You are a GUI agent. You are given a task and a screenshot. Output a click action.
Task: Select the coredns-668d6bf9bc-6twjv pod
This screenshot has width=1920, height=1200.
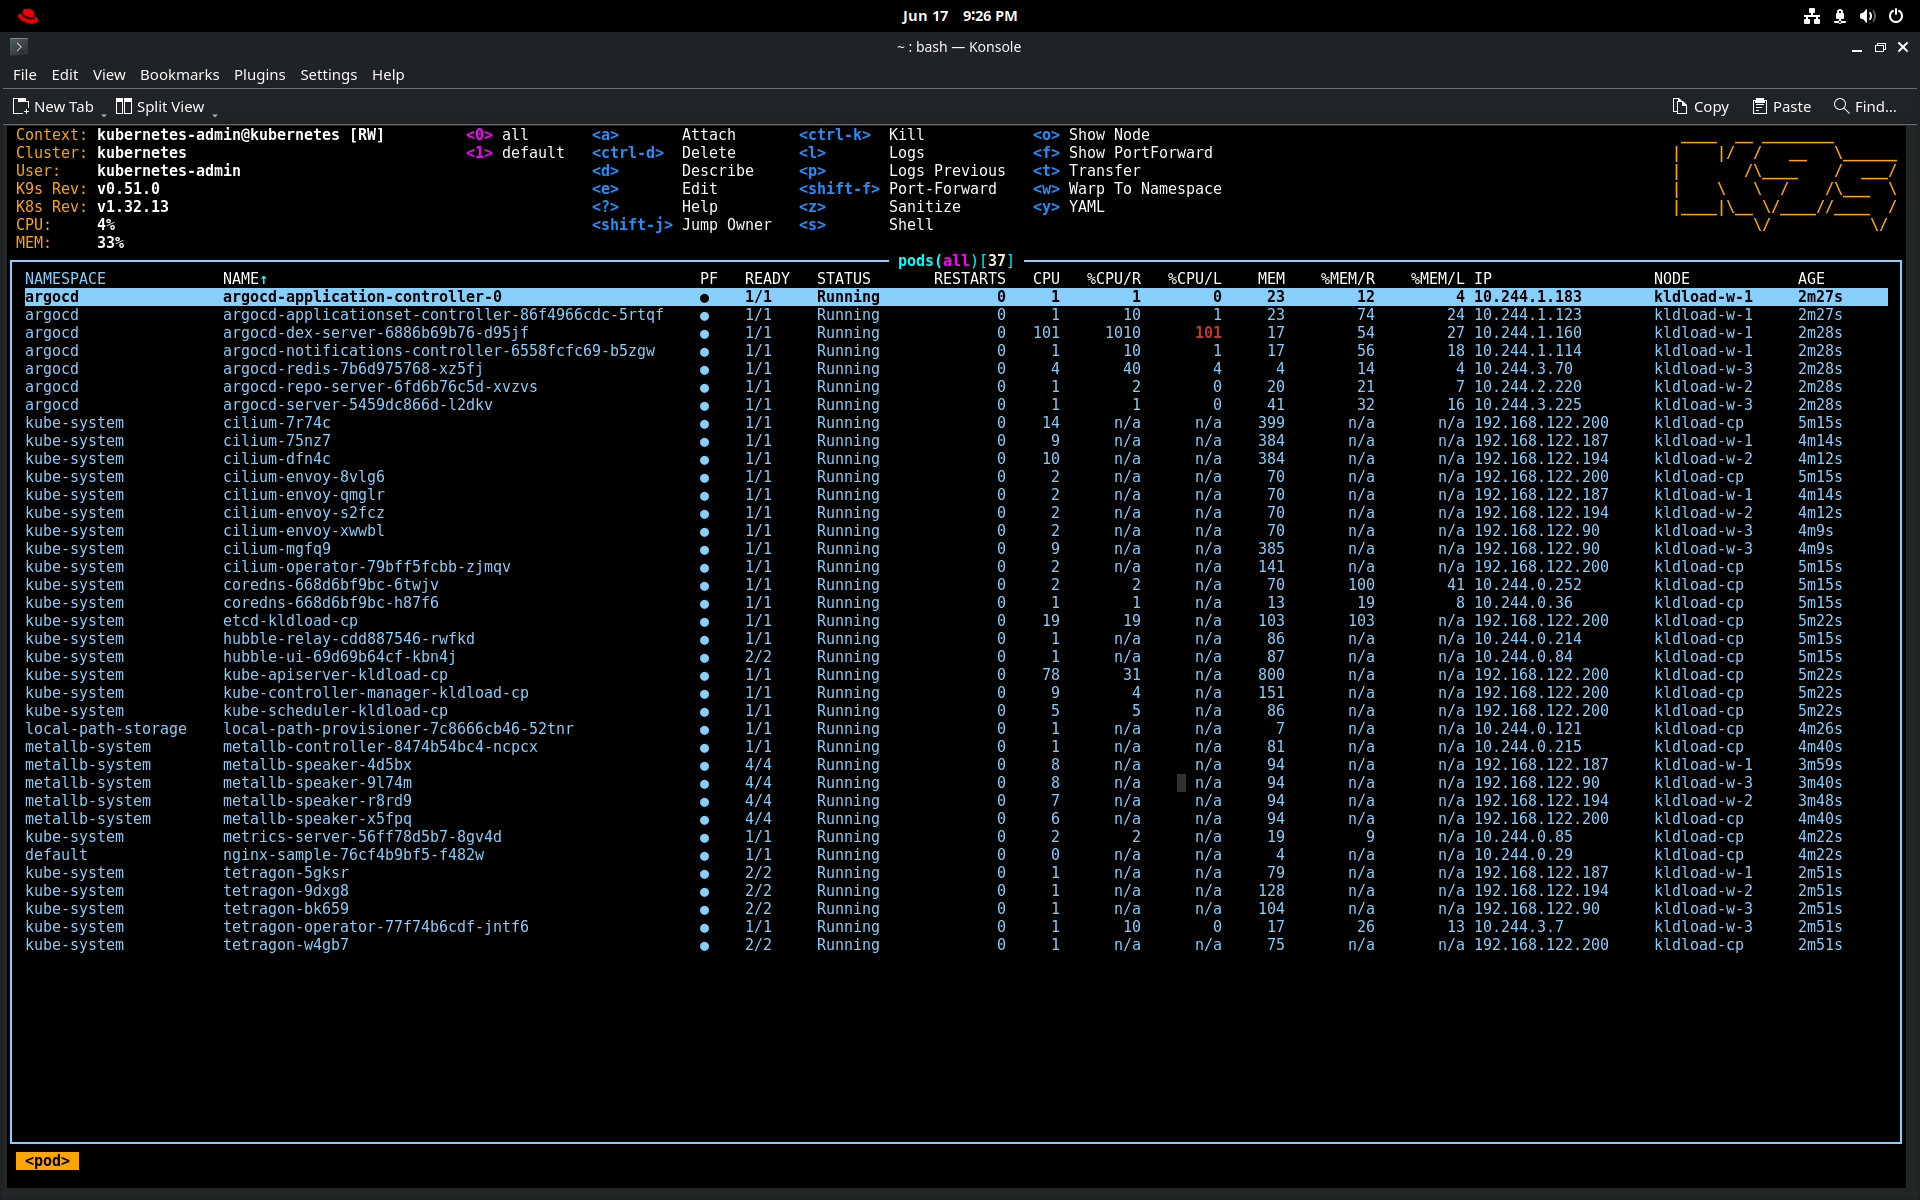(330, 585)
